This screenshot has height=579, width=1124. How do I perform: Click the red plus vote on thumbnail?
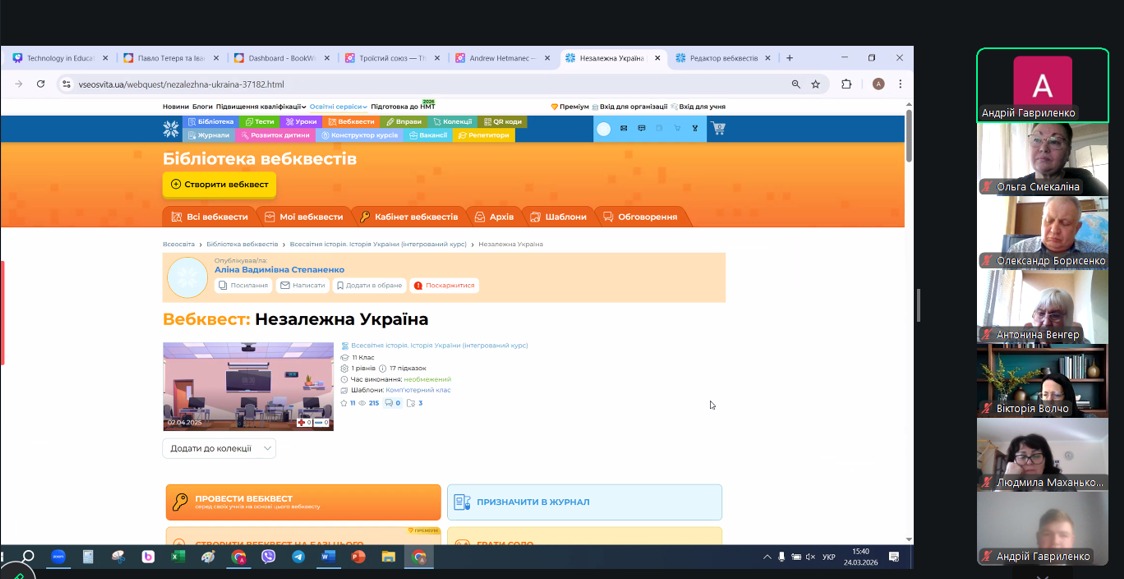pos(302,423)
